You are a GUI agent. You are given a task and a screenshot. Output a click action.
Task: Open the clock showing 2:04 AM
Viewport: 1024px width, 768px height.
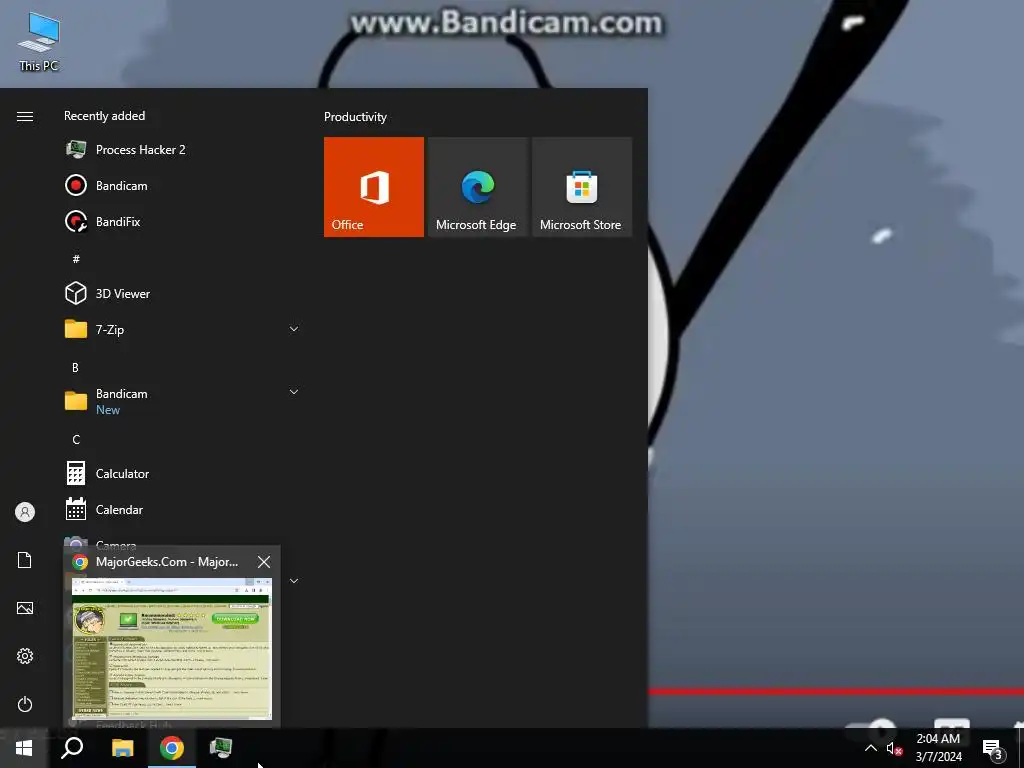(x=938, y=748)
